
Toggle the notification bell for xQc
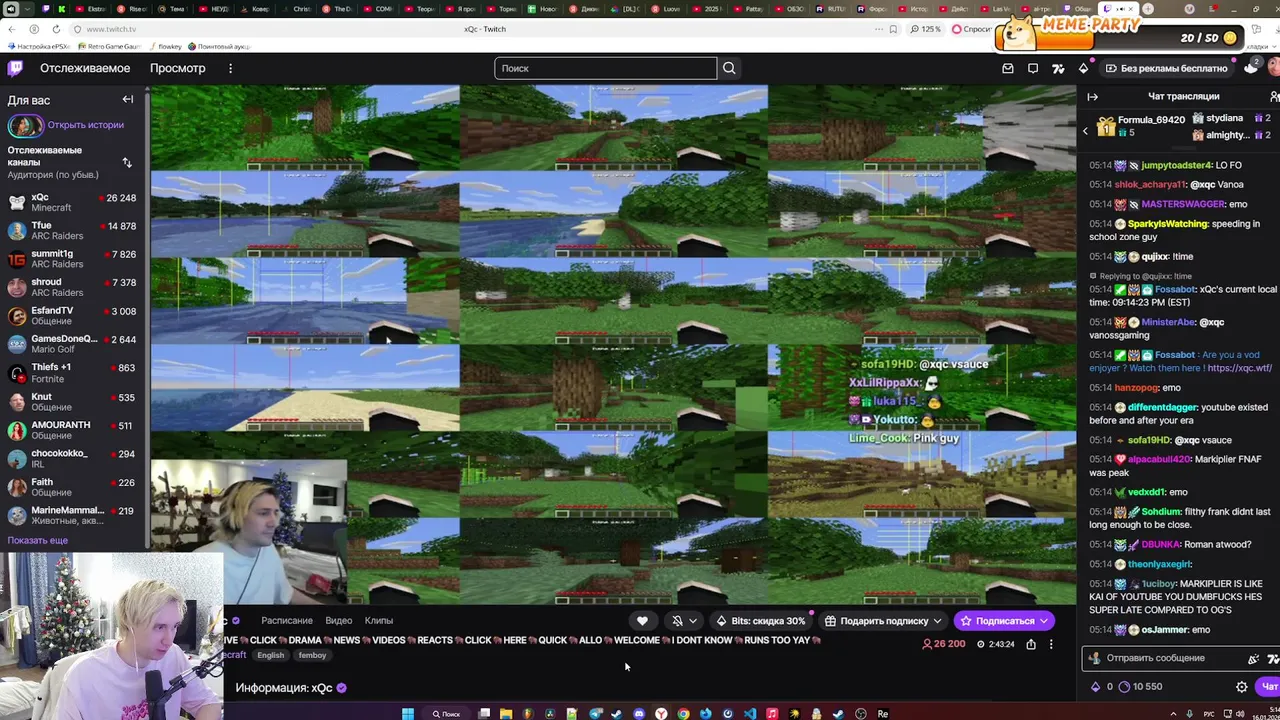click(677, 621)
